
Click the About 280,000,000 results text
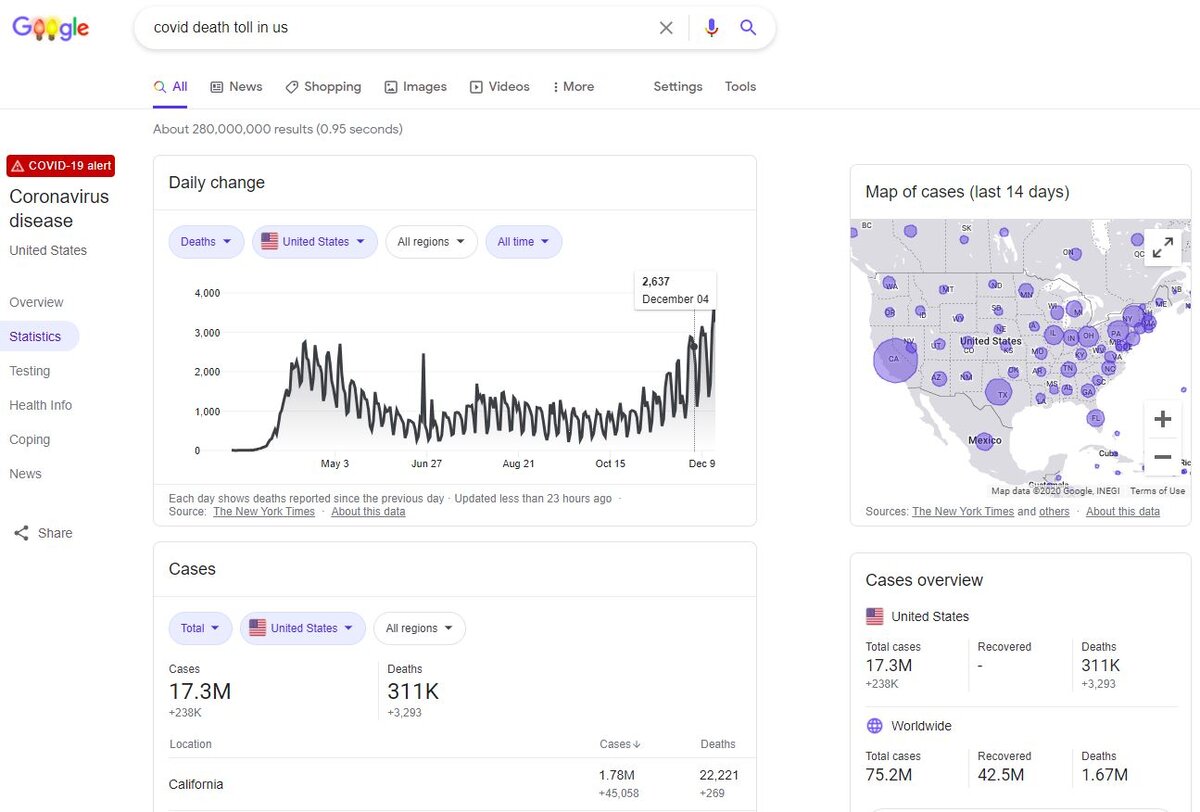278,129
